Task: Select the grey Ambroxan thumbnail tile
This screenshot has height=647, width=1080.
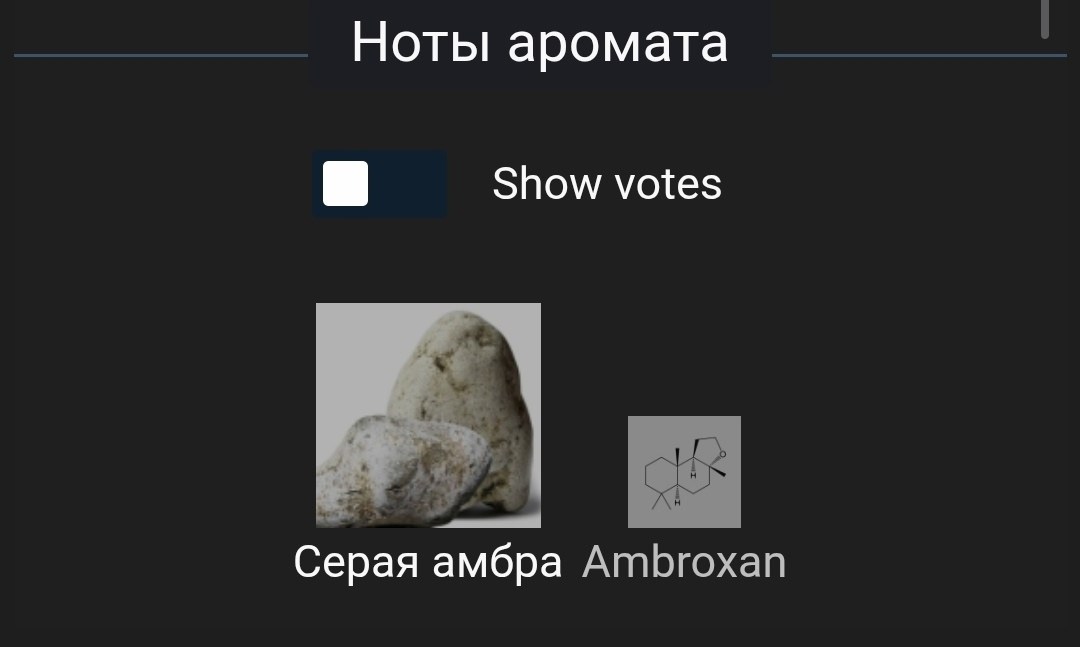Action: (x=684, y=472)
